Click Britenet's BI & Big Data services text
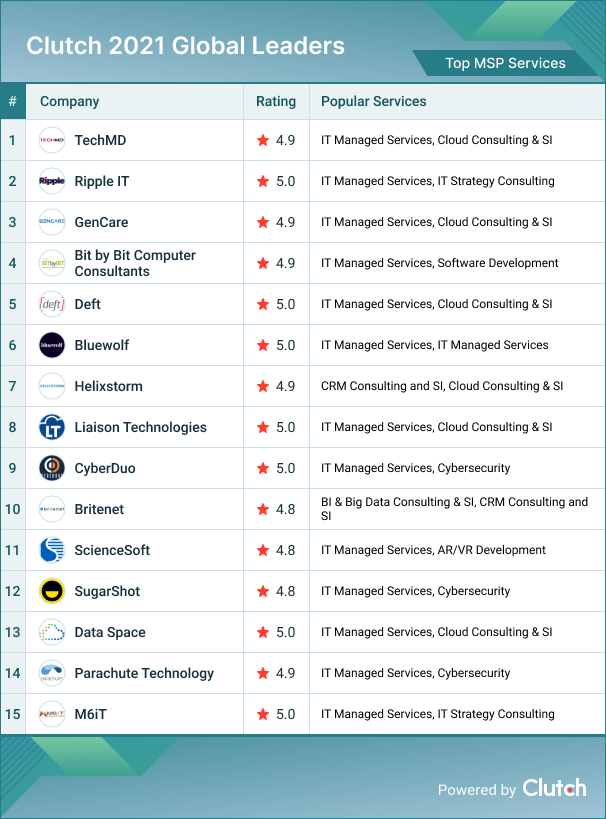Image resolution: width=606 pixels, height=819 pixels. [454, 509]
